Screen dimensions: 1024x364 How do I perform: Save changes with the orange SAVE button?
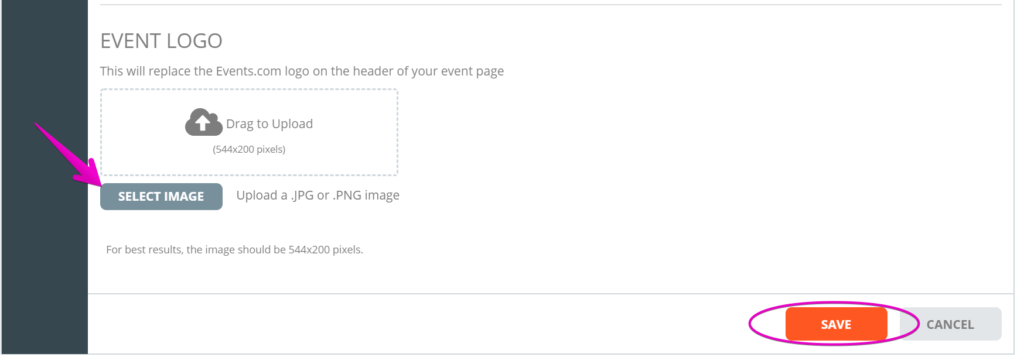point(836,324)
